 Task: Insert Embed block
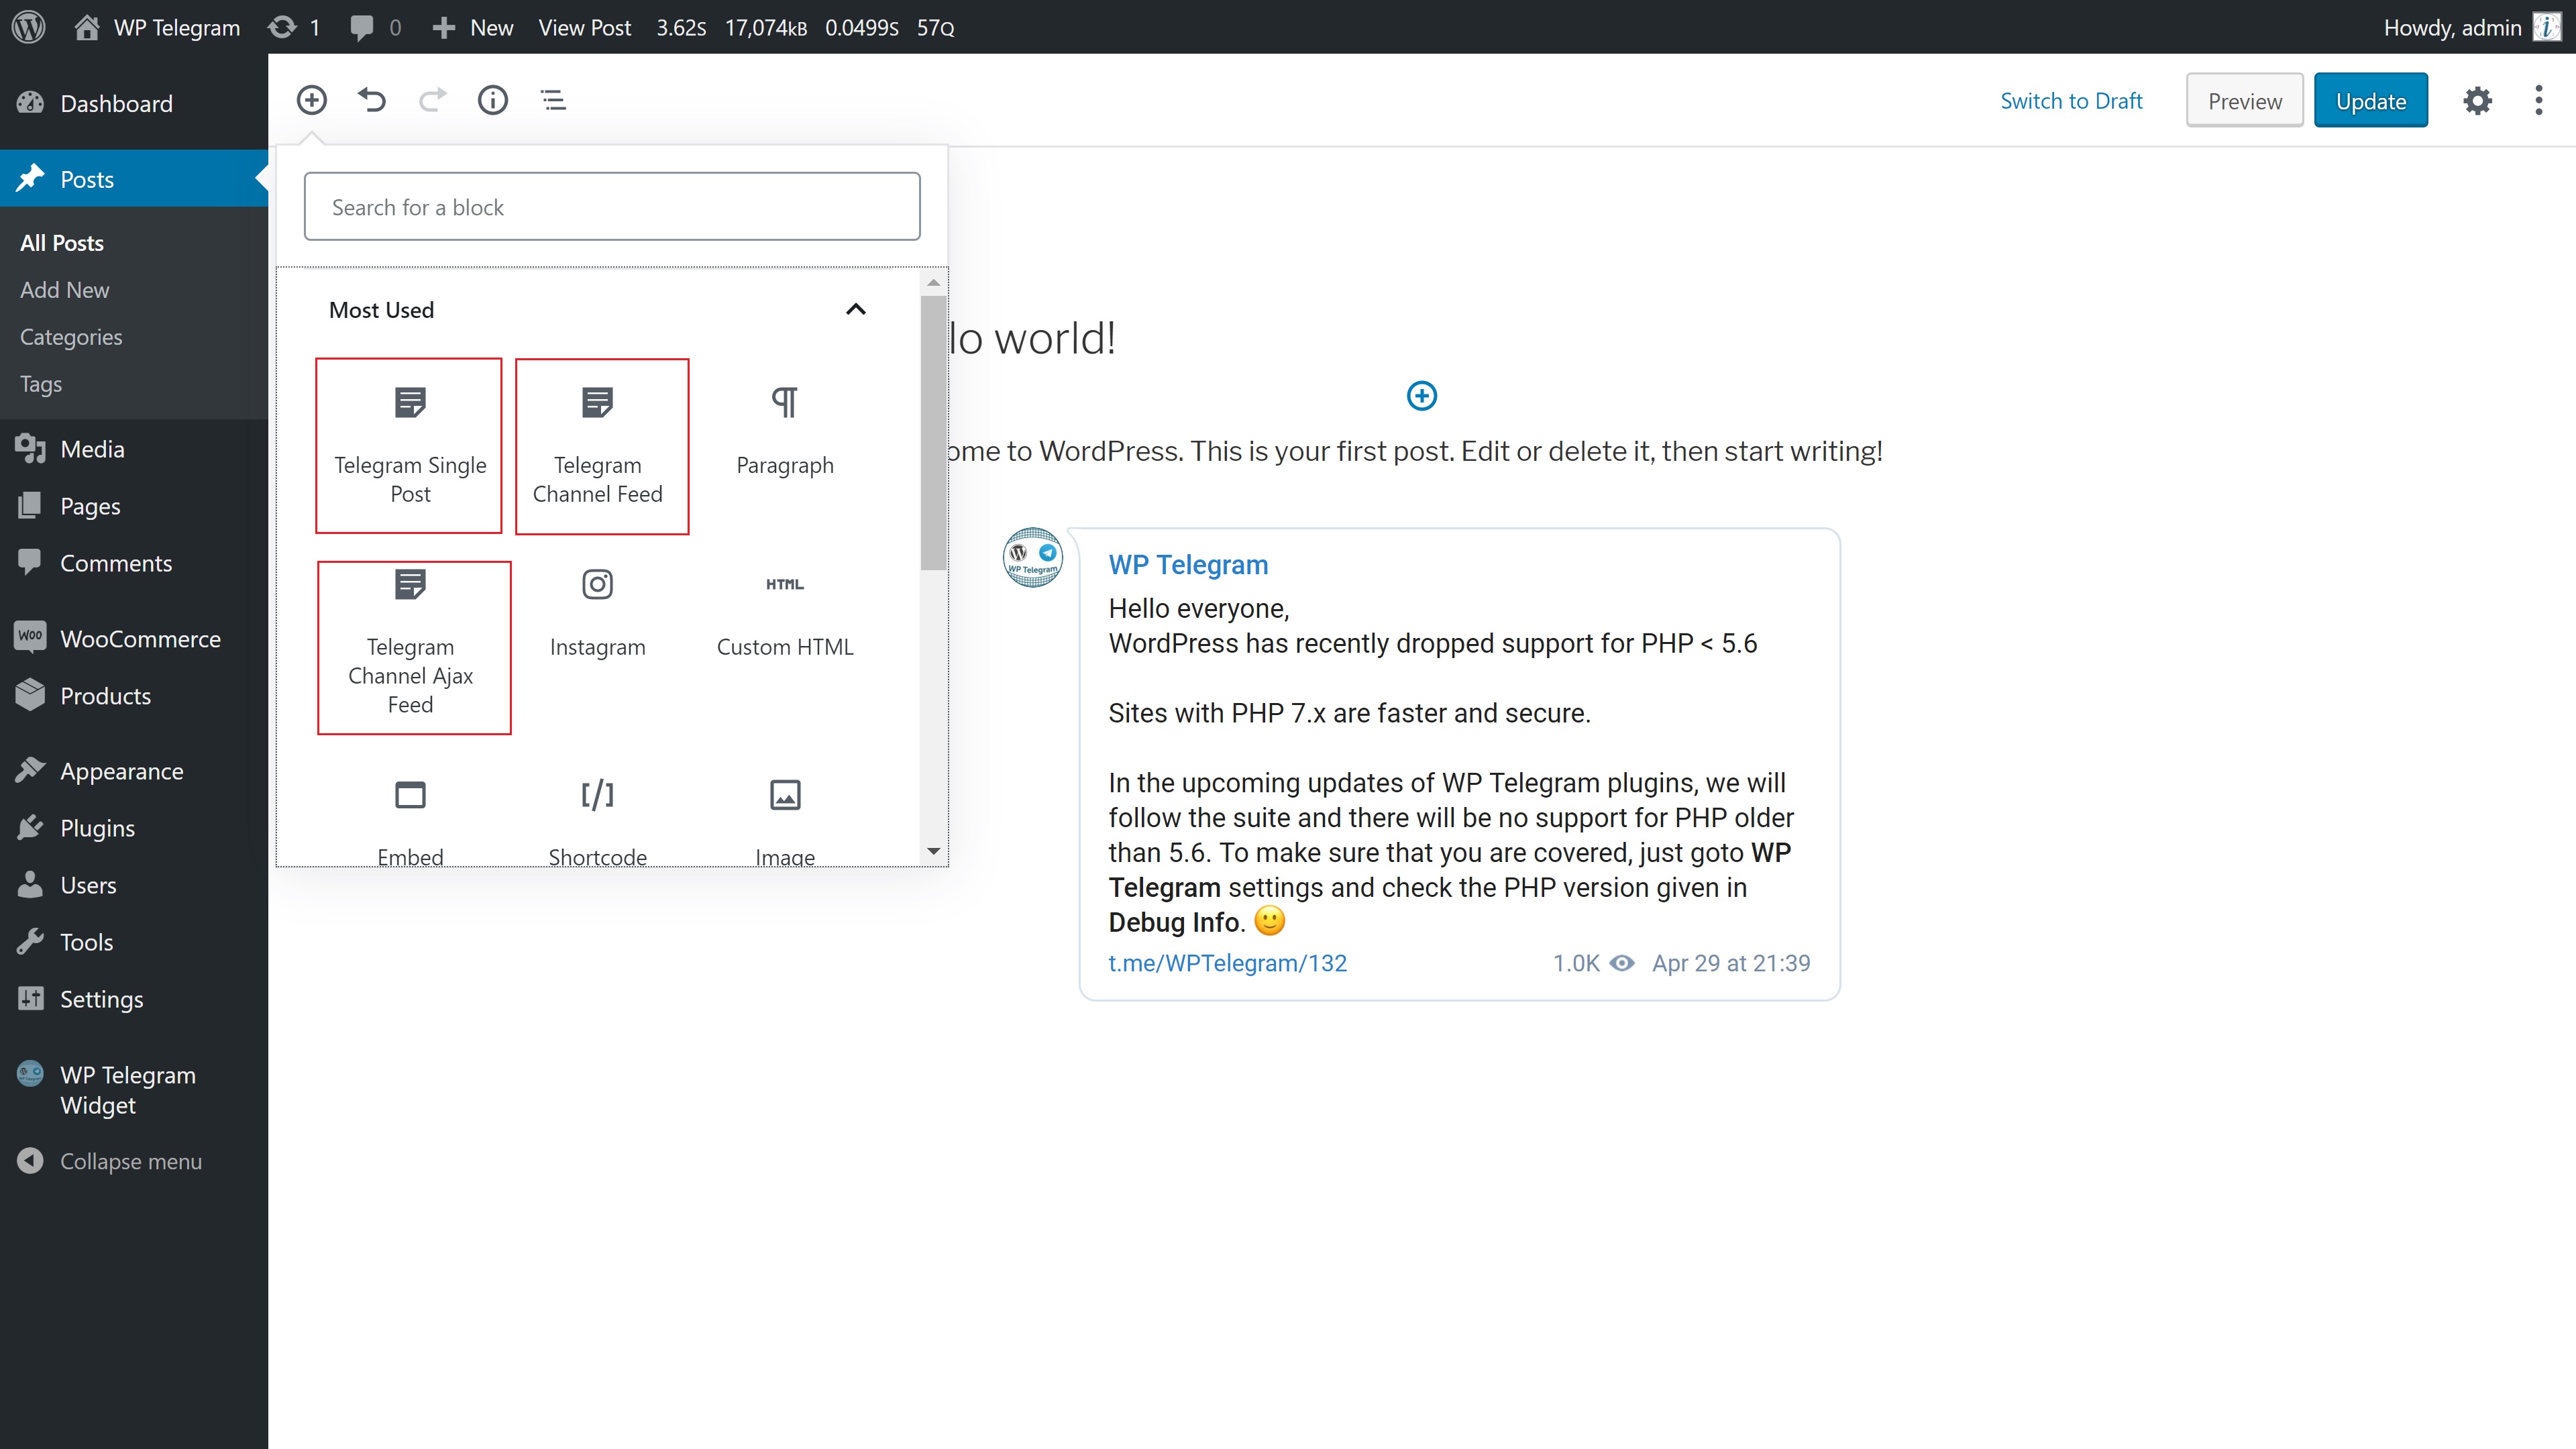coord(410,821)
